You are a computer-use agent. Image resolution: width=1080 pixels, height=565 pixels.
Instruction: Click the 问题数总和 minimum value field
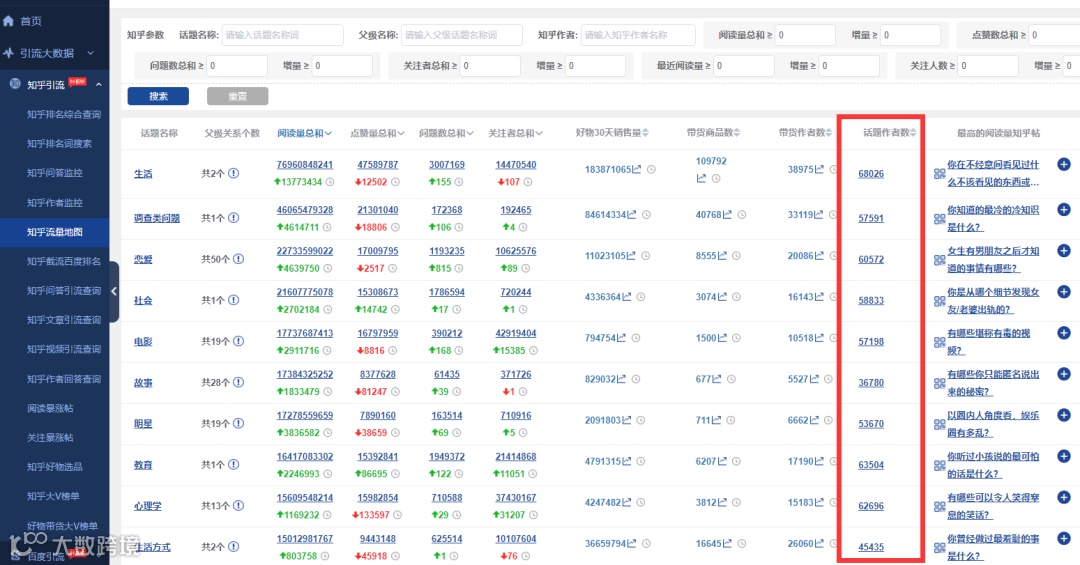(x=236, y=66)
